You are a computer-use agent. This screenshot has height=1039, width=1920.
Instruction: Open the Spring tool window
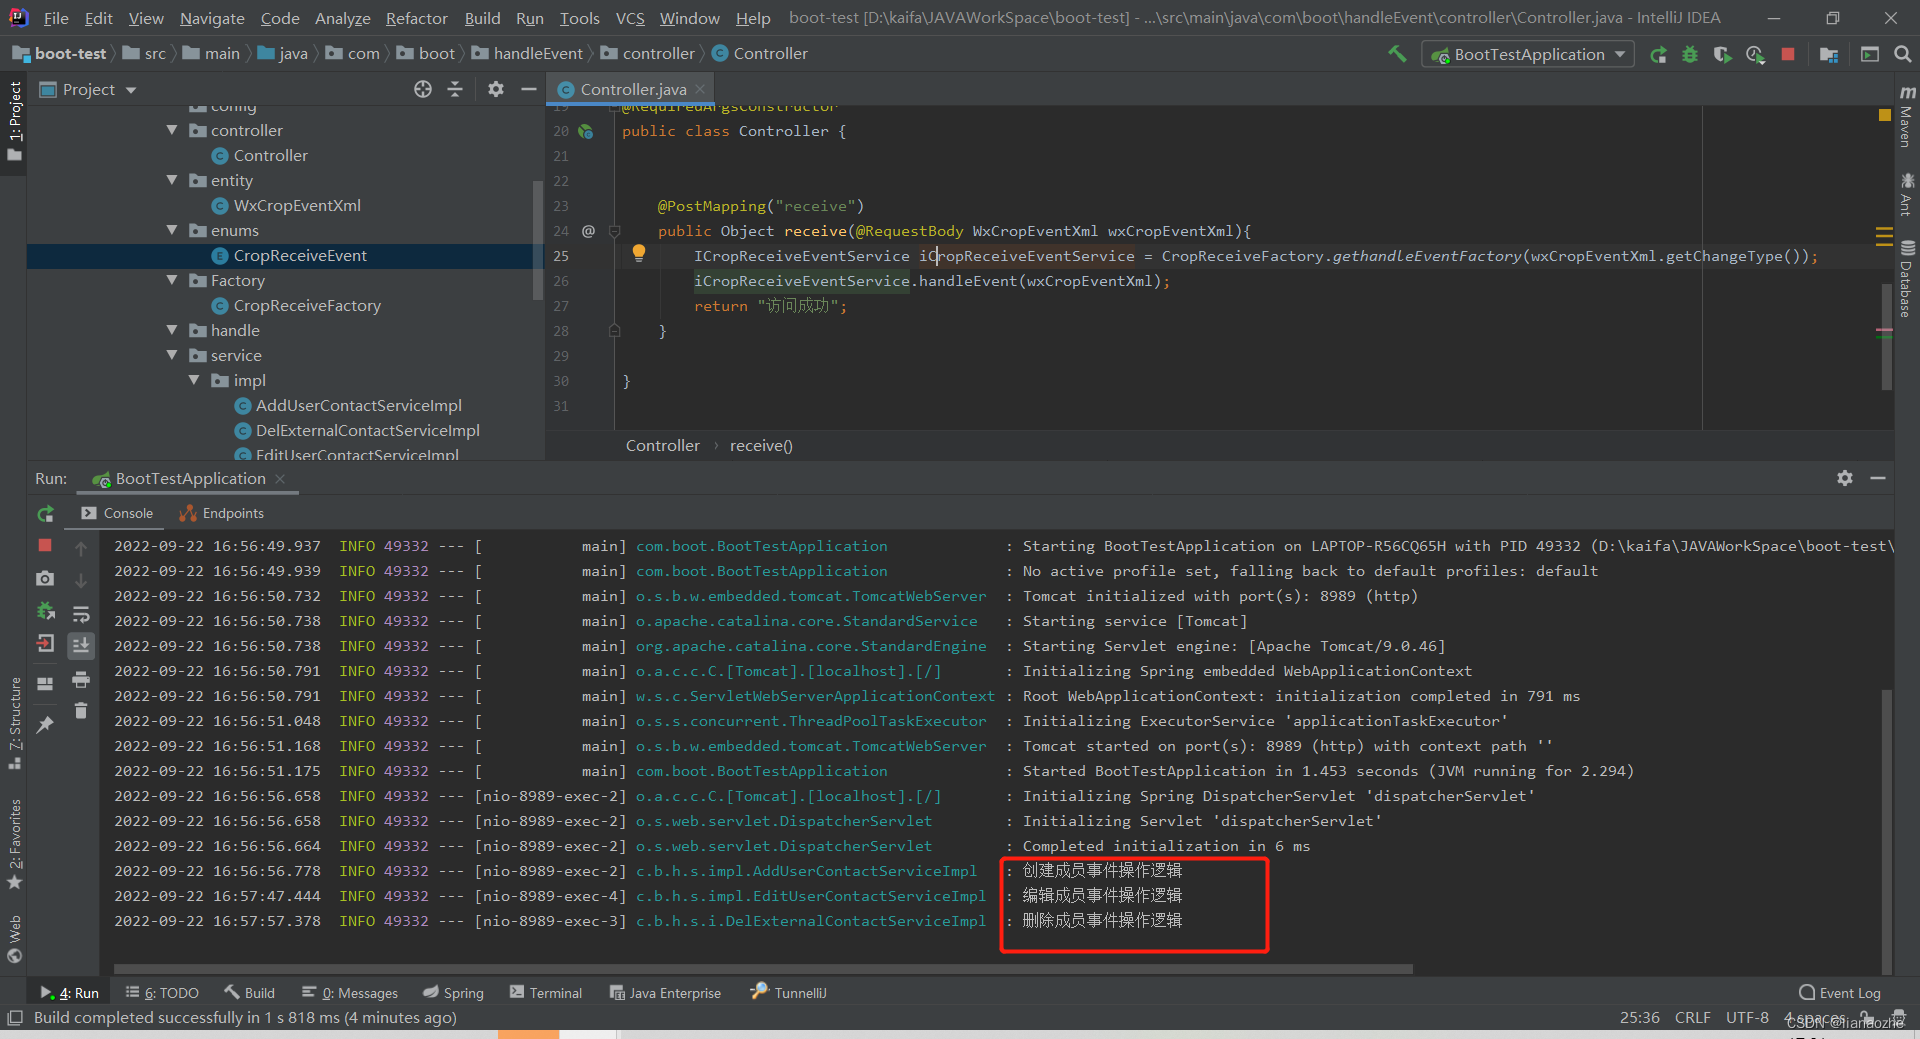(453, 993)
